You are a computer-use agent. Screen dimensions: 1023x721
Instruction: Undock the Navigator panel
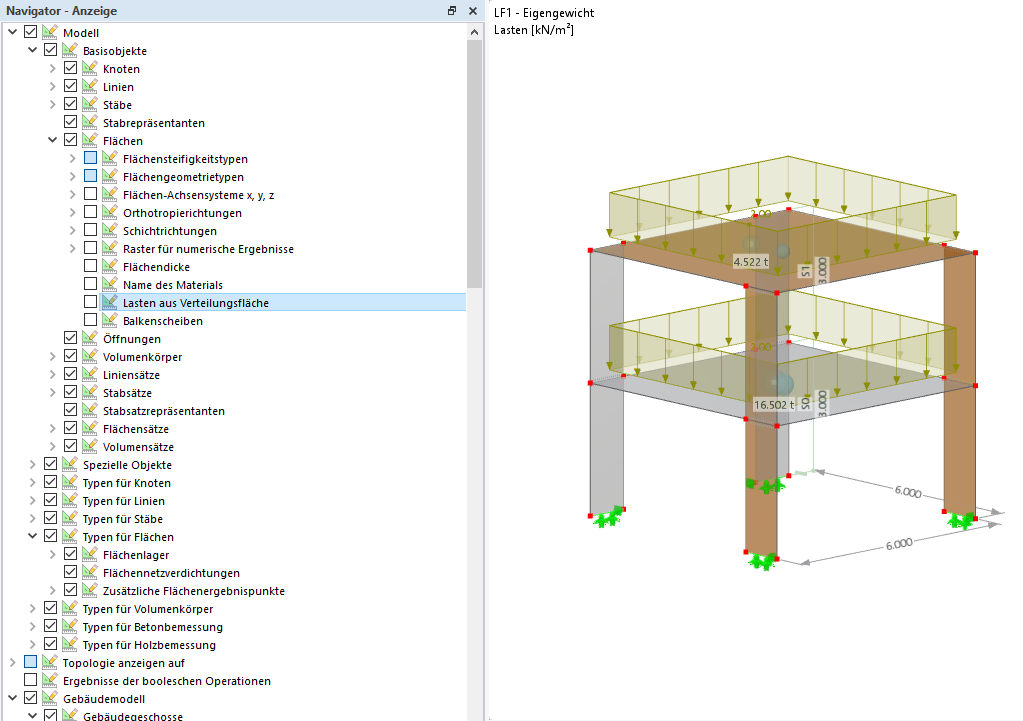pos(451,10)
